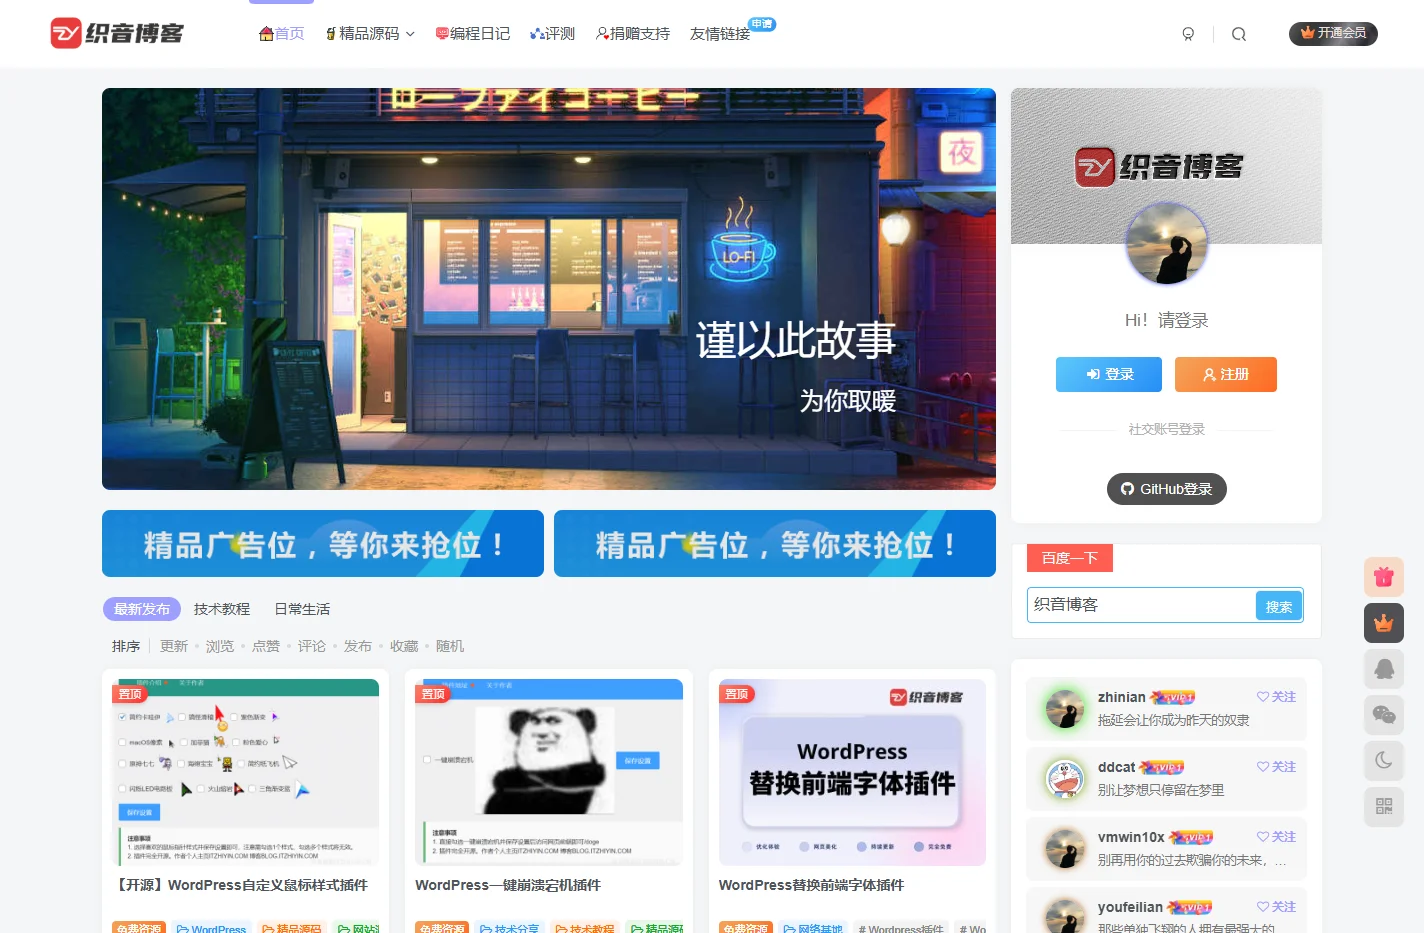1424x933 pixels.
Task: Open the 首页 home nav item
Action: 282,34
